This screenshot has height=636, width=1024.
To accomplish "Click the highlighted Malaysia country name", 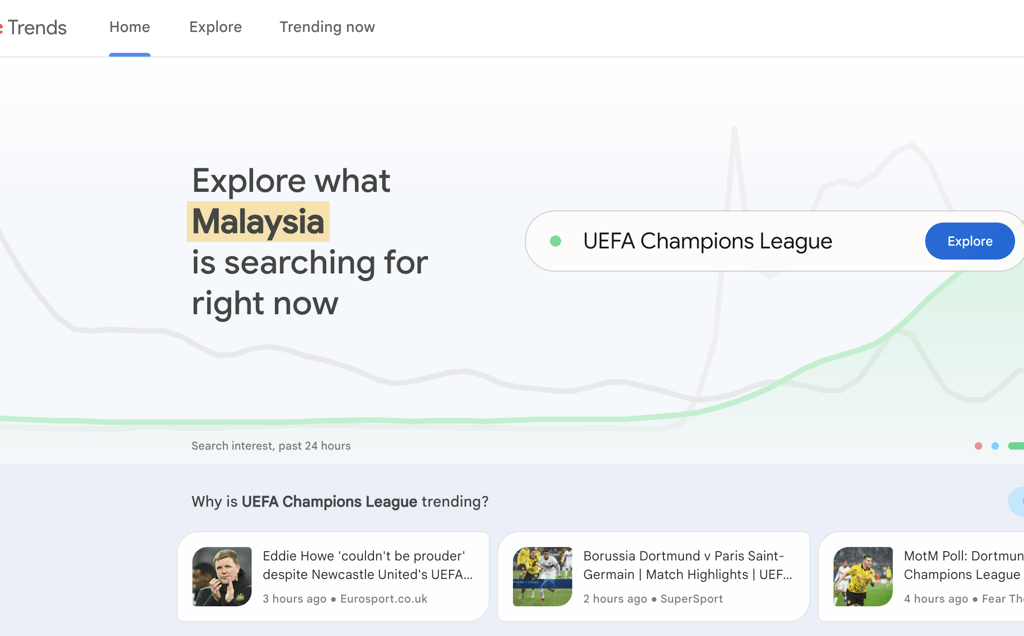I will (258, 222).
